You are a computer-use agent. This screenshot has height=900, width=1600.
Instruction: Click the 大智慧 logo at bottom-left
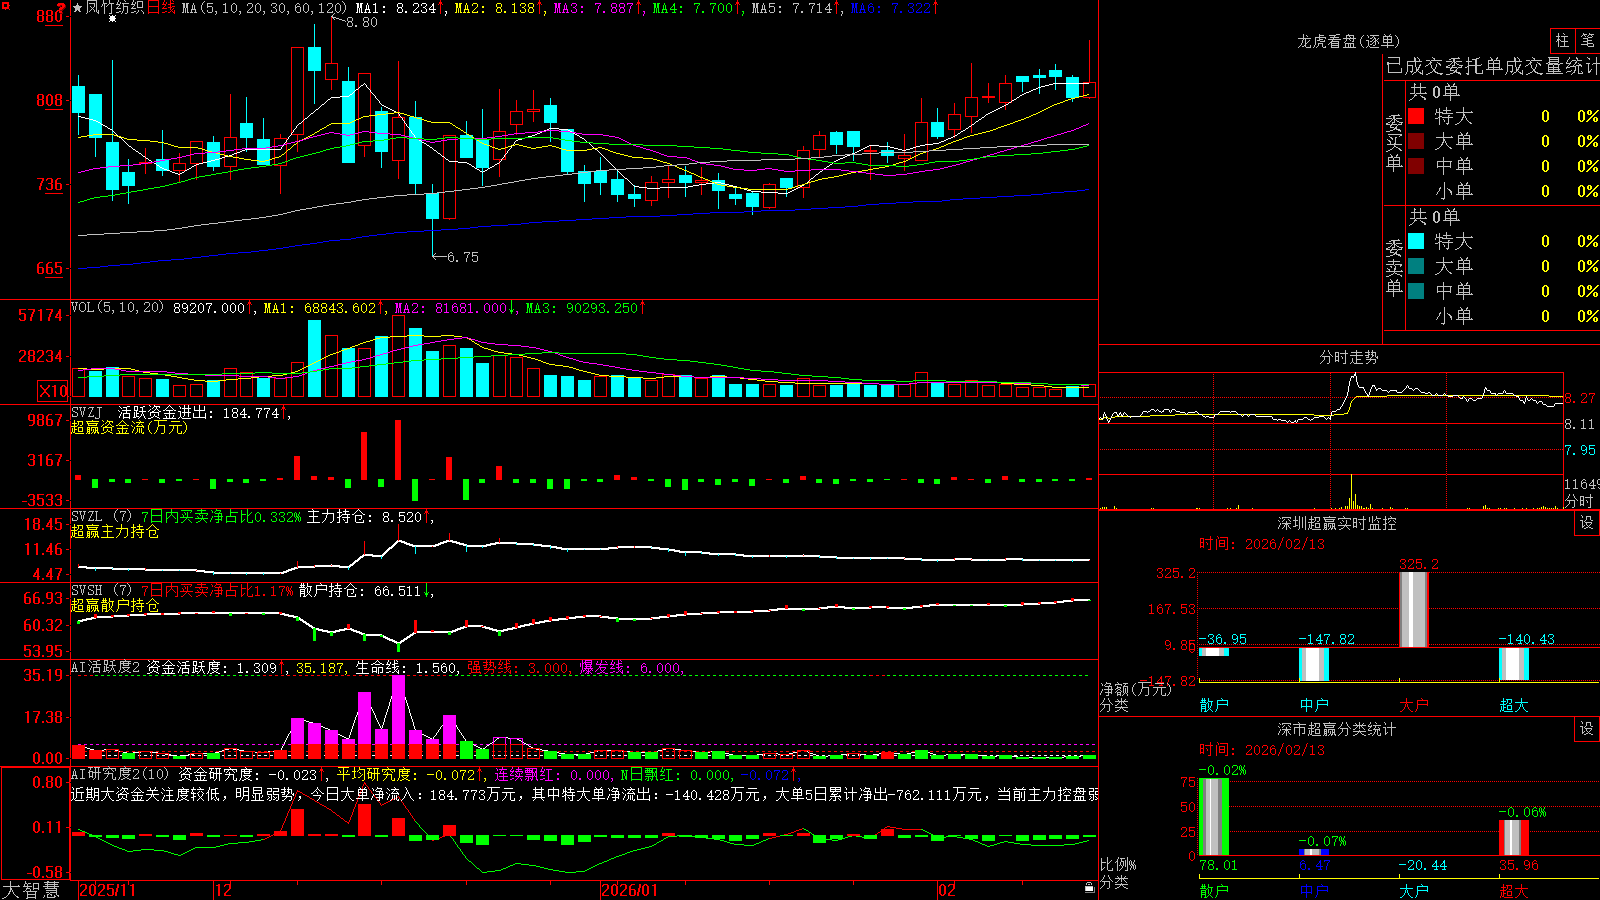[x=31, y=889]
